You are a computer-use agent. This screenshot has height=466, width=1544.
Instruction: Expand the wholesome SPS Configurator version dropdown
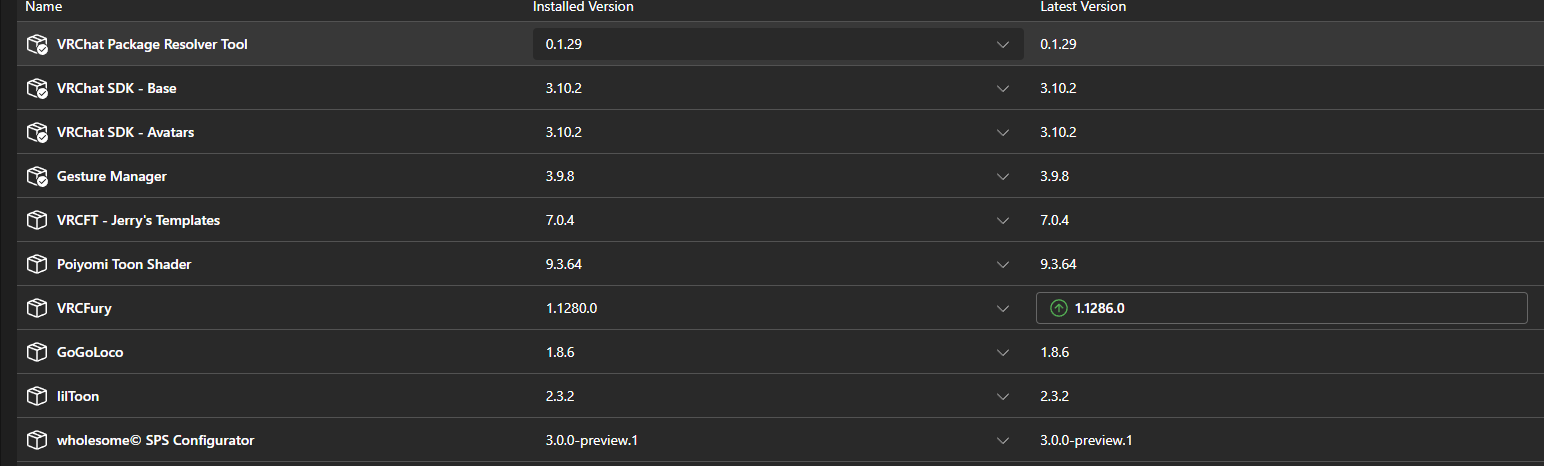[x=1003, y=440]
